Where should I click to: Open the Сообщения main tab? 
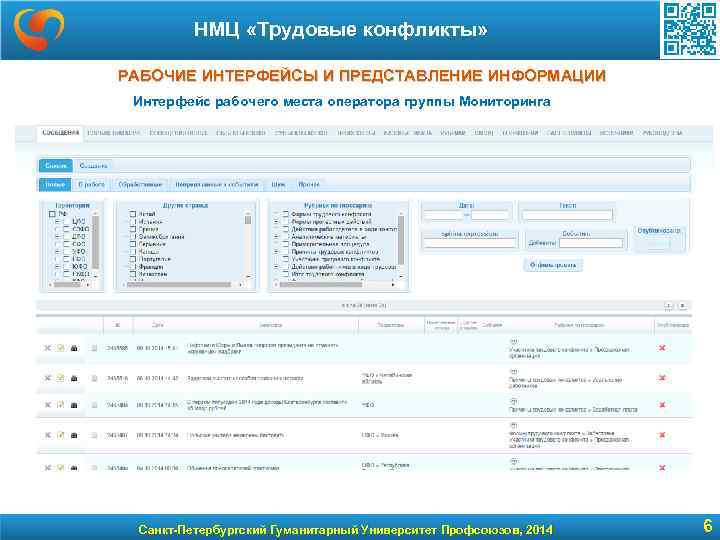tap(60, 133)
